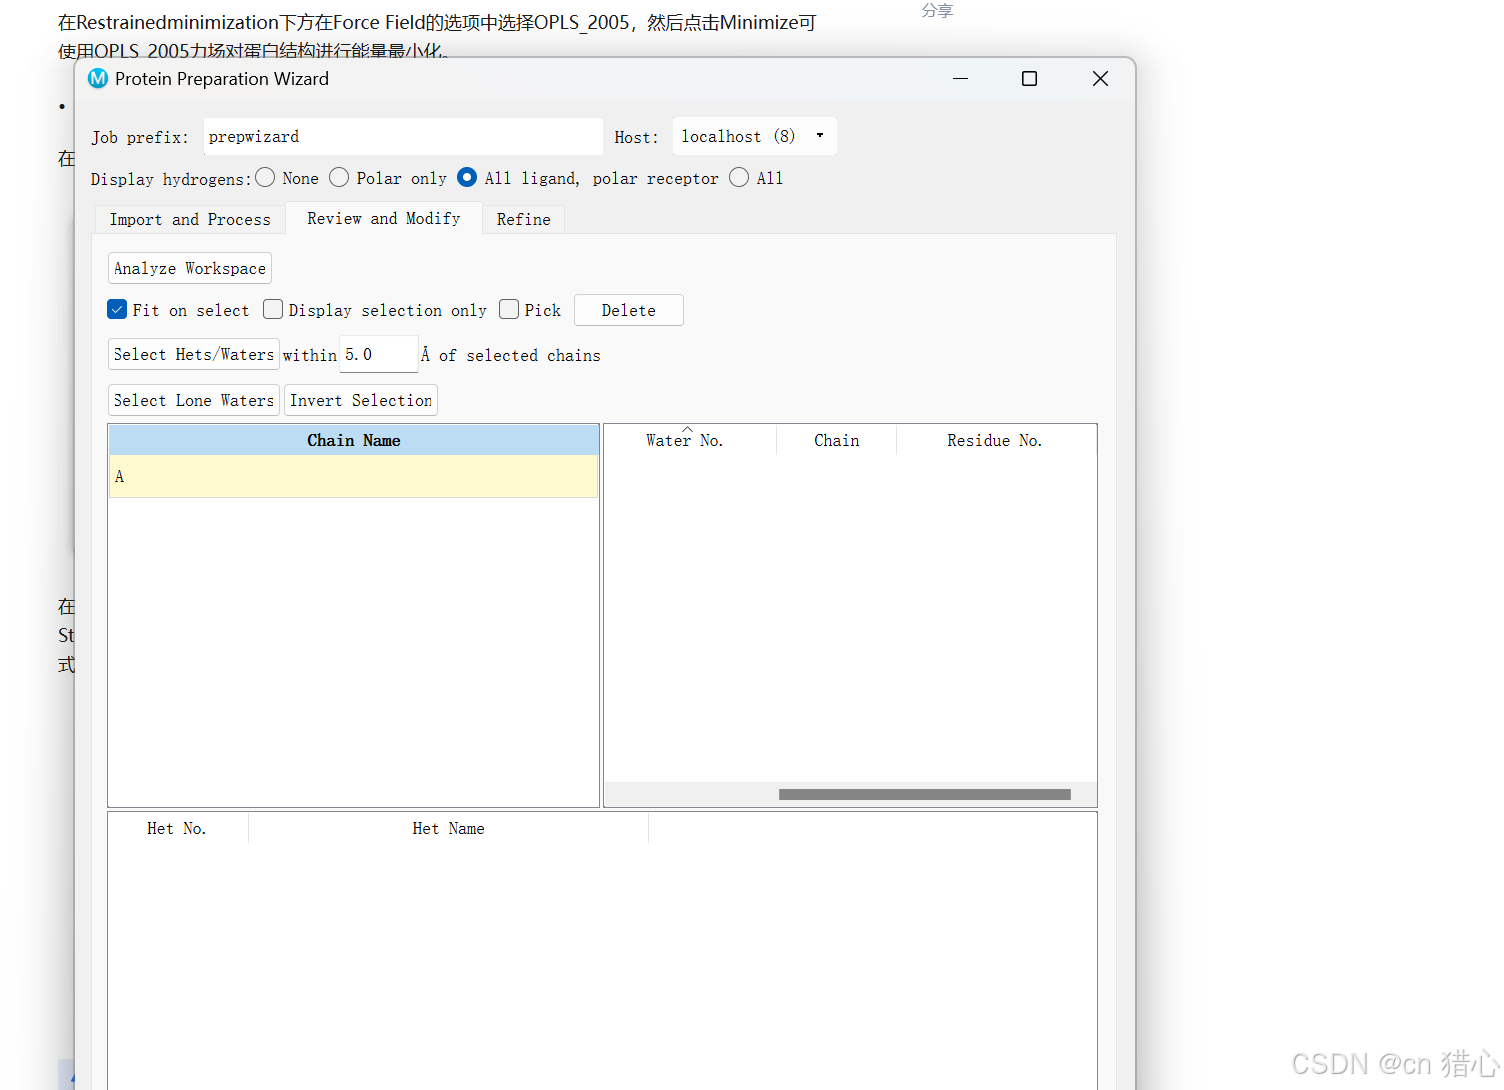Image resolution: width=1504 pixels, height=1090 pixels.
Task: Click the Maestro app icon in title bar
Action: pos(98,78)
